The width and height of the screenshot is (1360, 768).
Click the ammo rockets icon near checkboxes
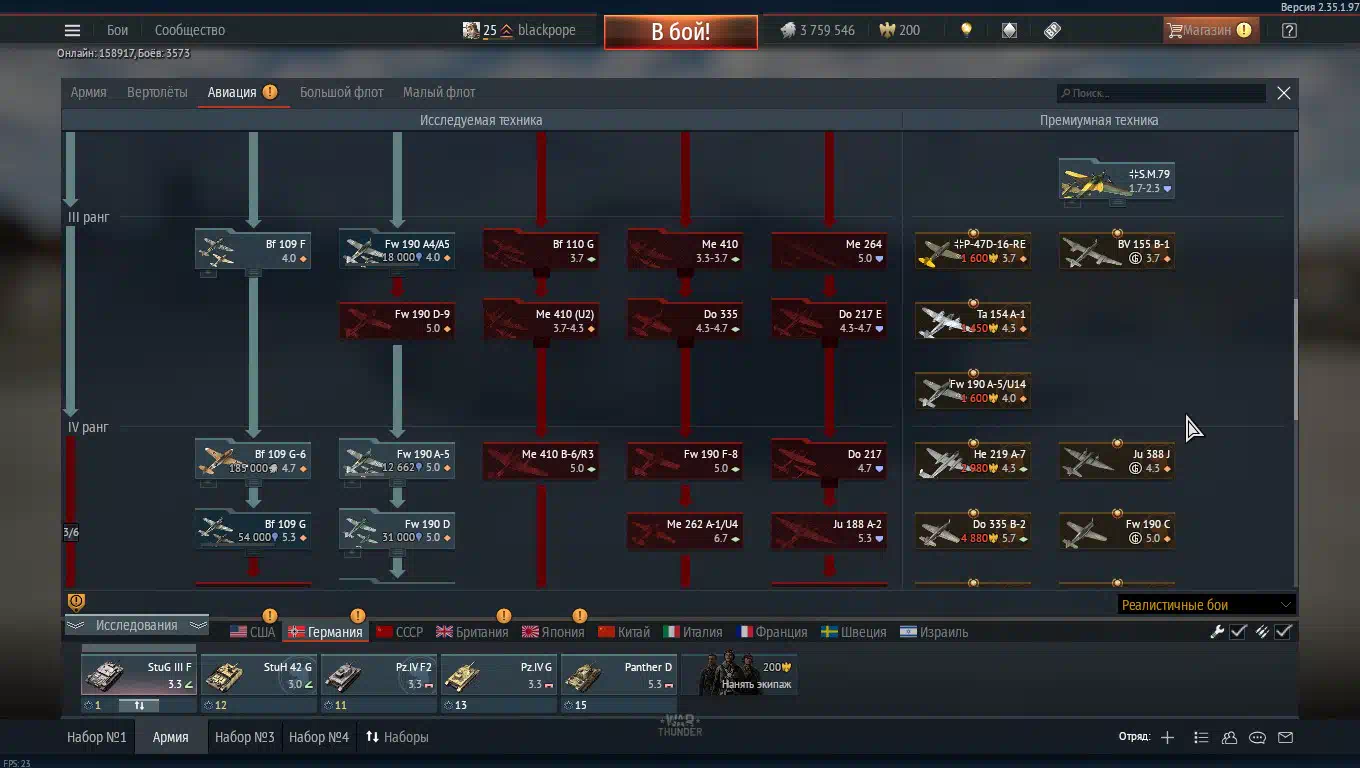point(1262,631)
